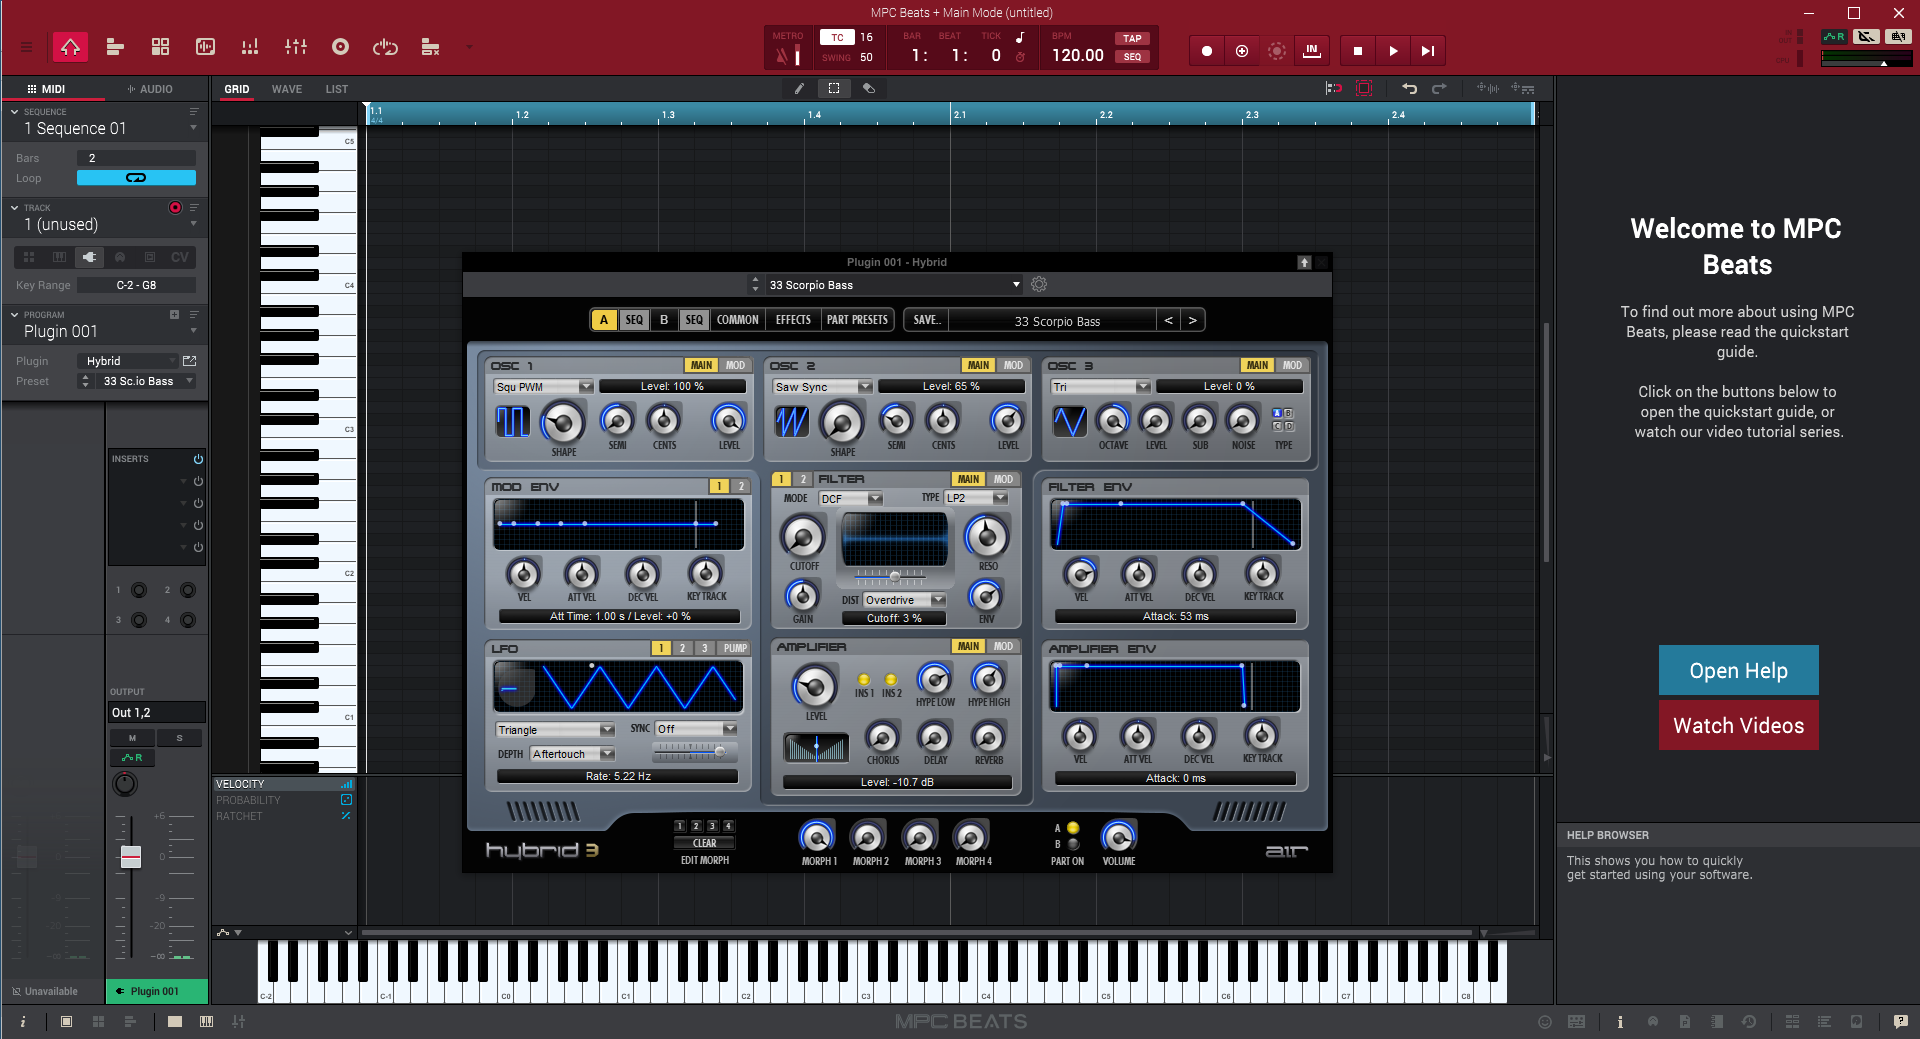Toggle track record arm button
This screenshot has height=1039, width=1920.
tap(175, 208)
